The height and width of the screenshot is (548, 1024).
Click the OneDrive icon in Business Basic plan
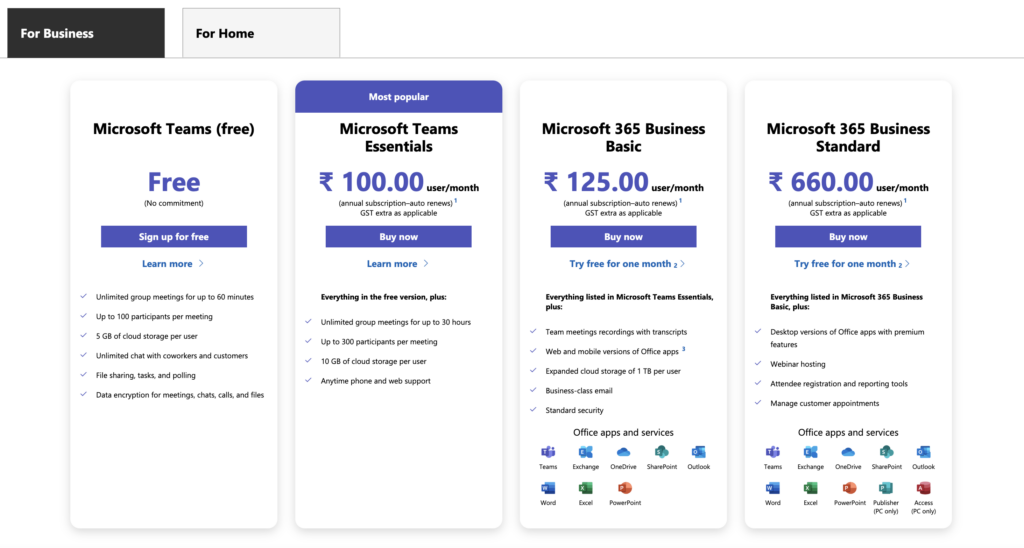pyautogui.click(x=624, y=452)
